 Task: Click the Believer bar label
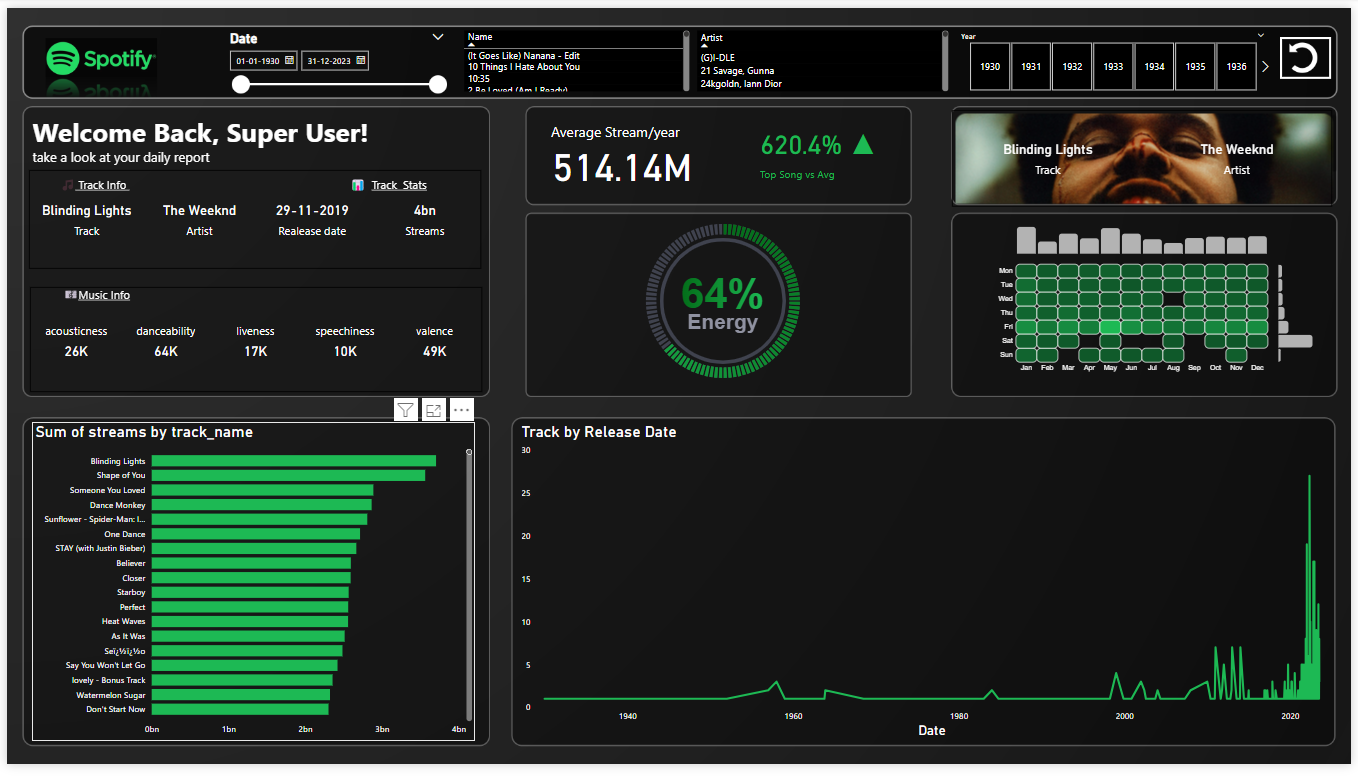coord(130,563)
